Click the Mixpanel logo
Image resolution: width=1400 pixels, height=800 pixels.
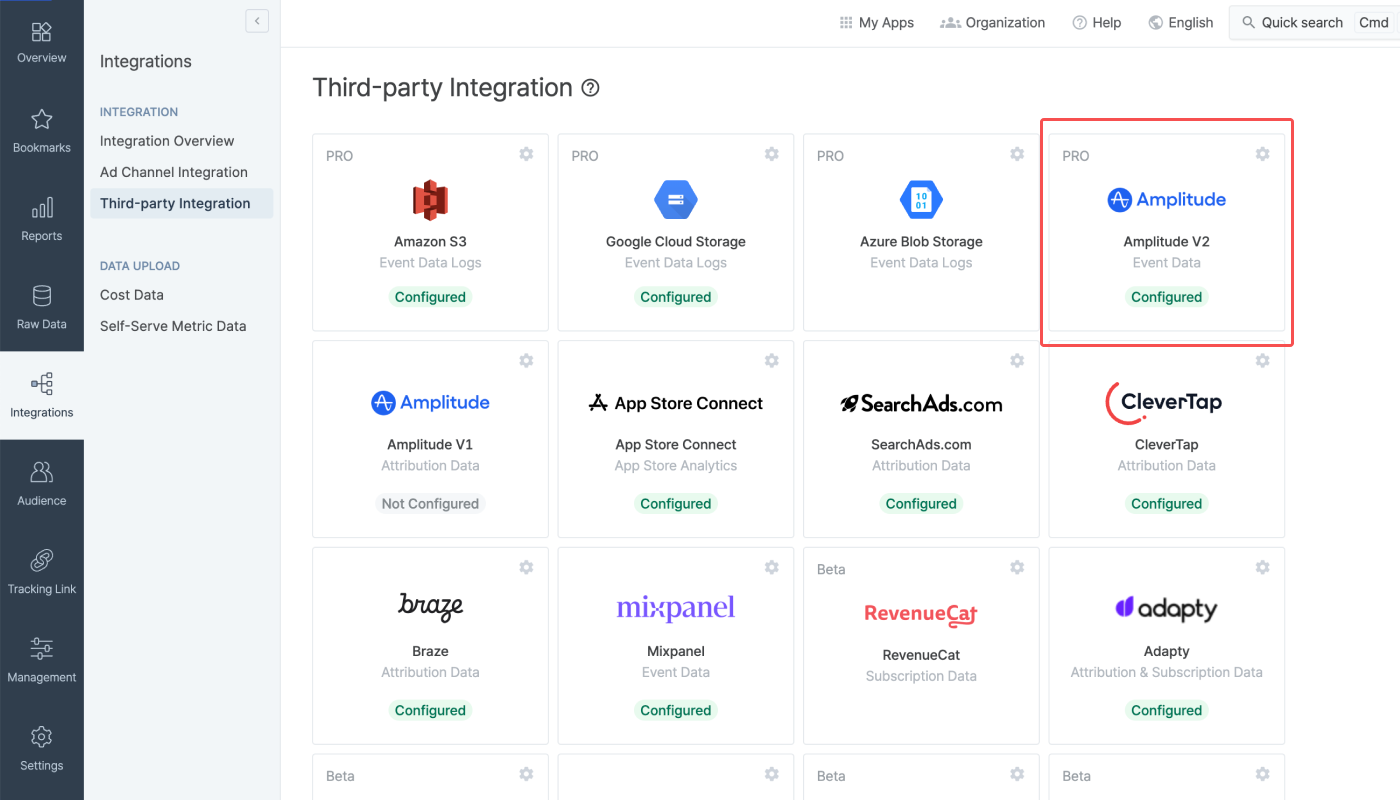pos(676,607)
